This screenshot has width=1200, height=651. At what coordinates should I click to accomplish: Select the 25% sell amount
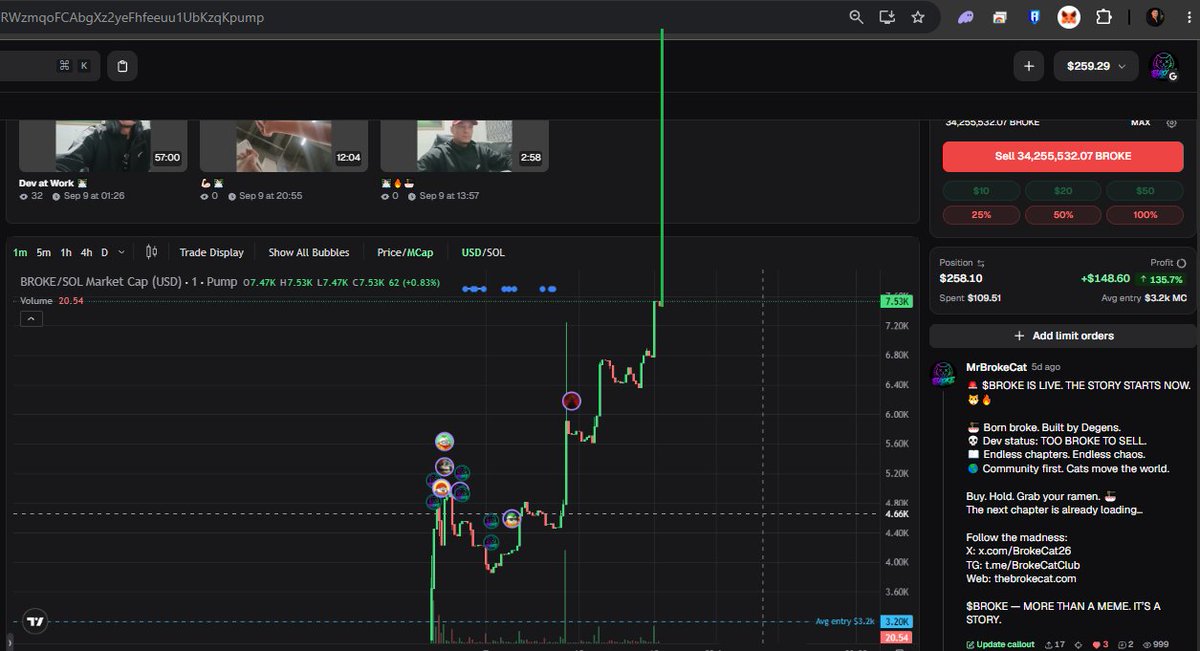tap(981, 215)
